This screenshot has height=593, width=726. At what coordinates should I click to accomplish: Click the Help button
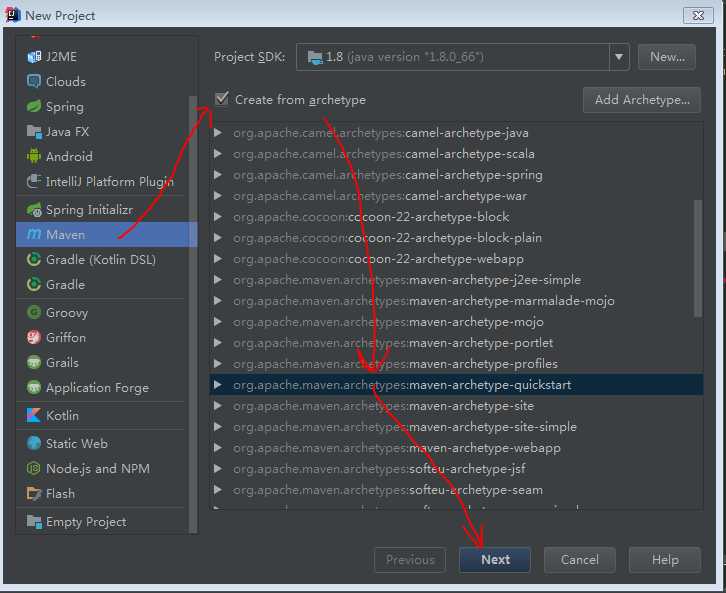[x=665, y=560]
